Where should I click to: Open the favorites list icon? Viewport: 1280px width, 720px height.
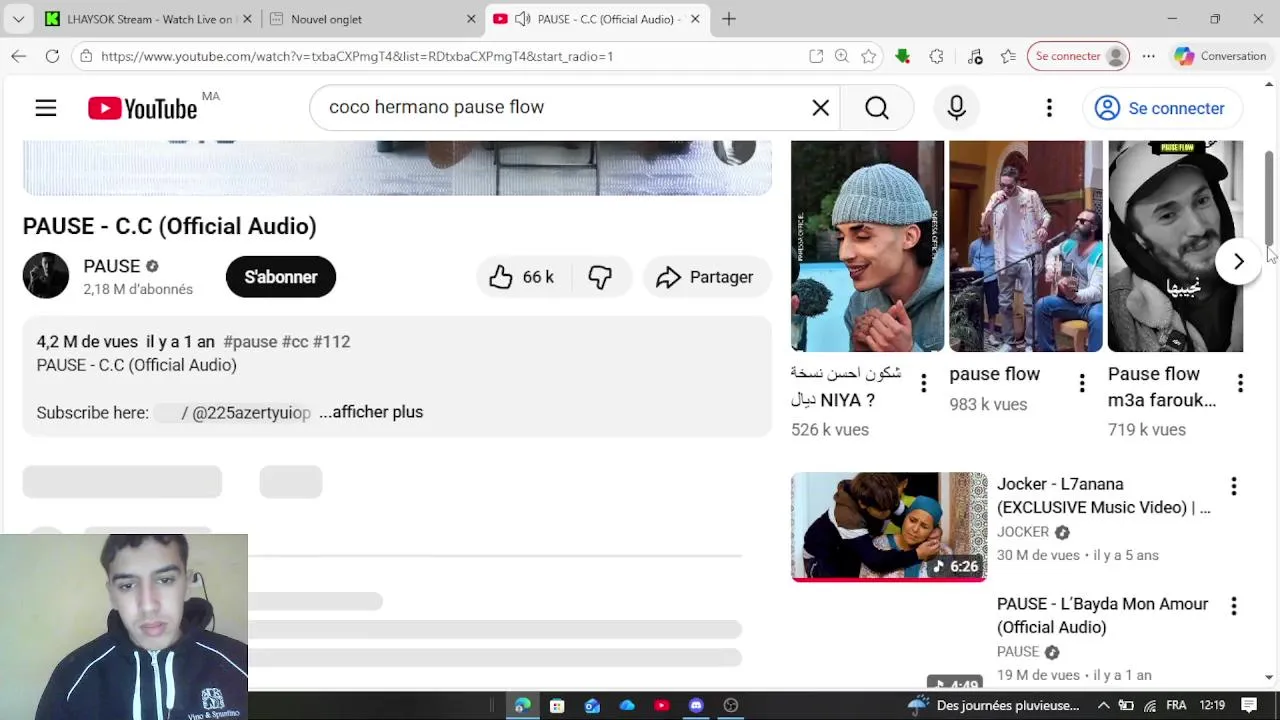pyautogui.click(x=1008, y=56)
